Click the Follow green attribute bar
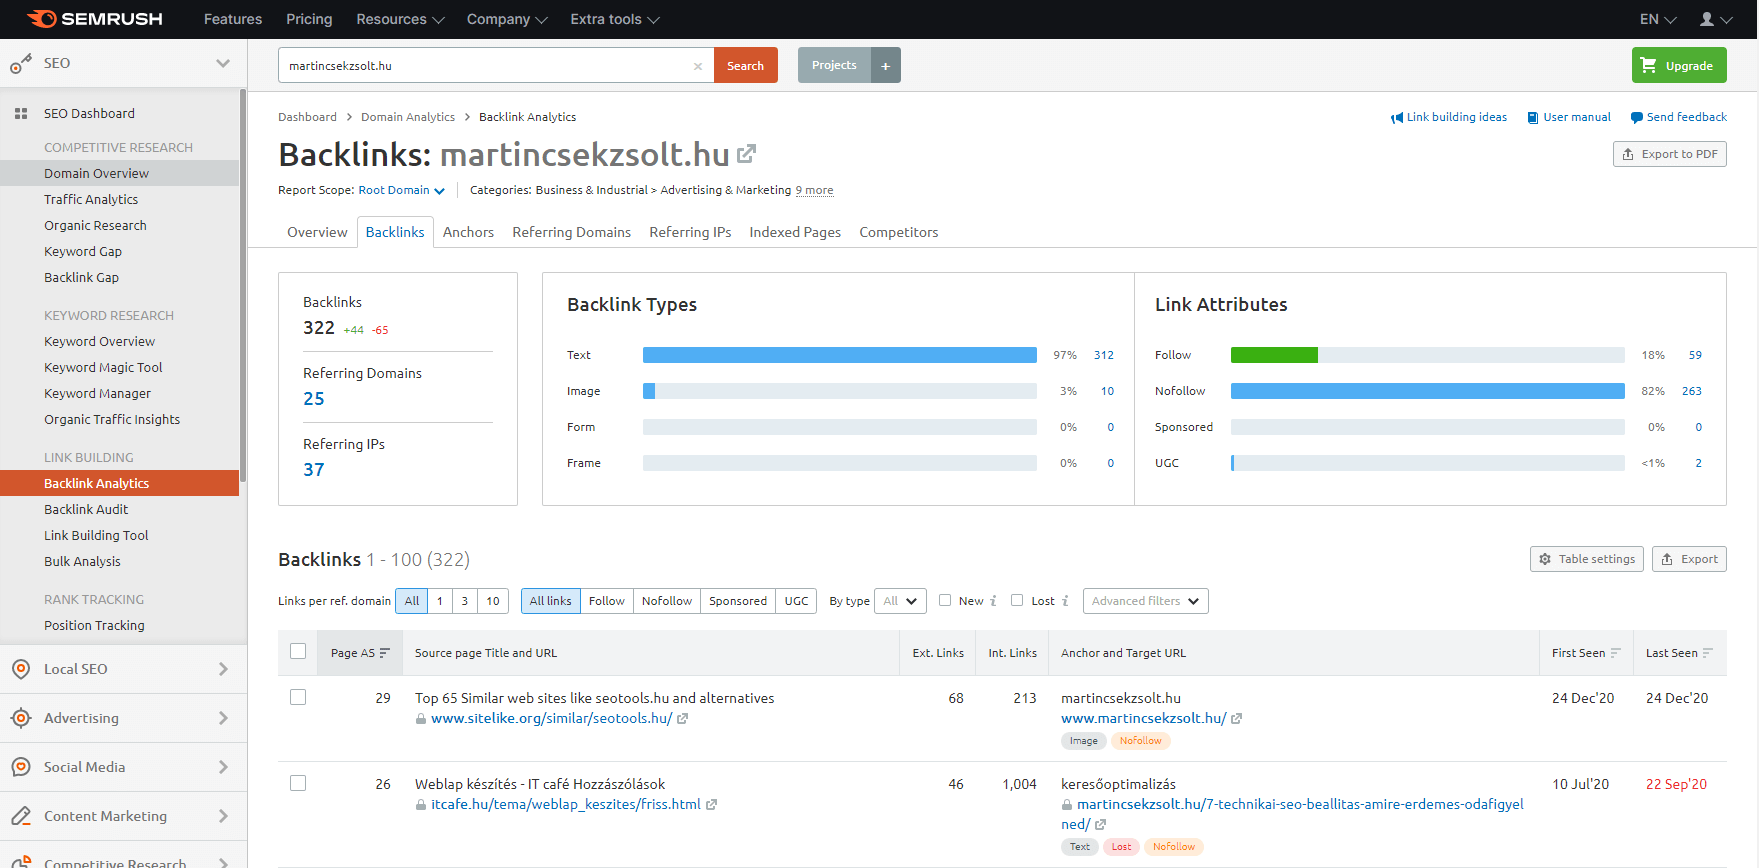1759x868 pixels. point(1274,355)
